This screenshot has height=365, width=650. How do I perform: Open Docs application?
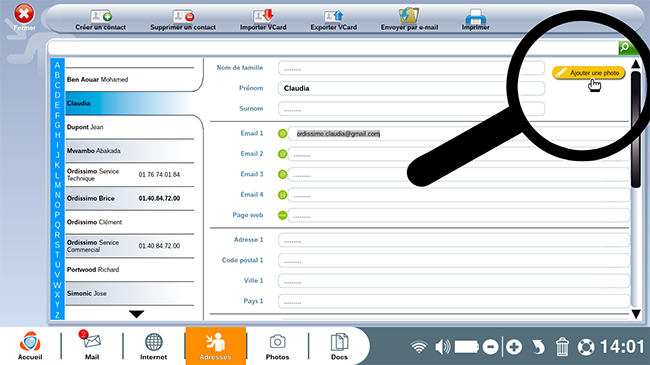(x=339, y=346)
